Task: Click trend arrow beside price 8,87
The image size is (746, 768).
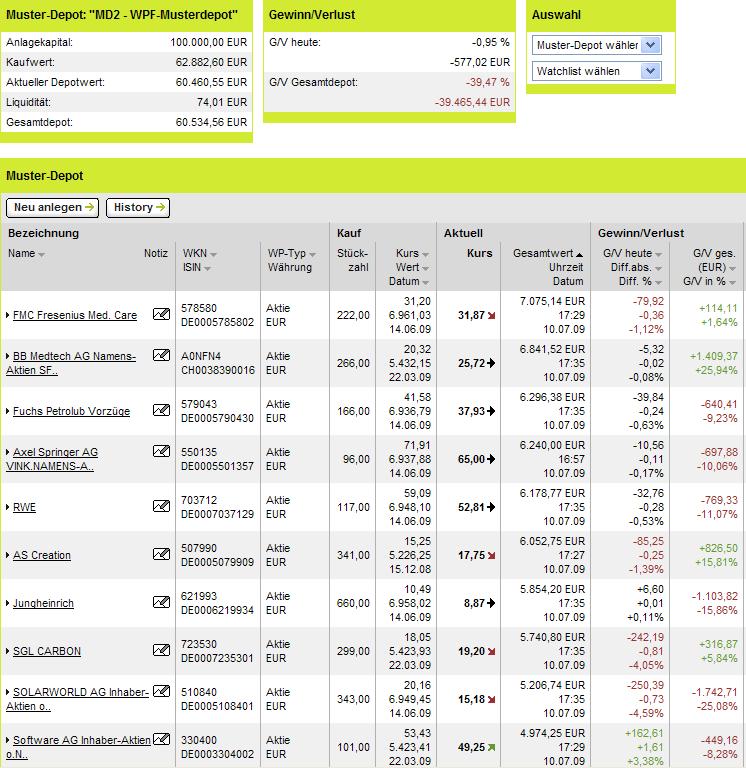Action: click(491, 603)
